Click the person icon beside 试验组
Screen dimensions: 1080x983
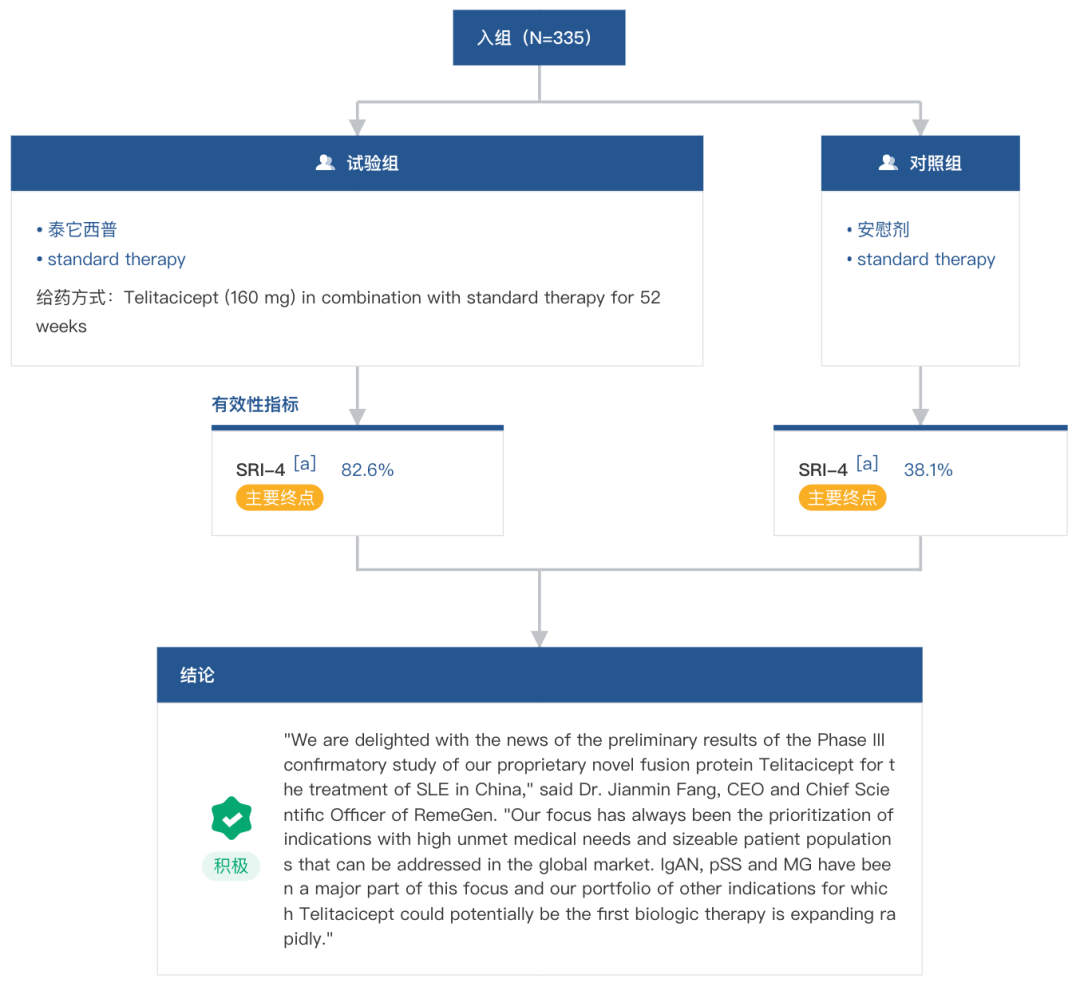coord(325,163)
